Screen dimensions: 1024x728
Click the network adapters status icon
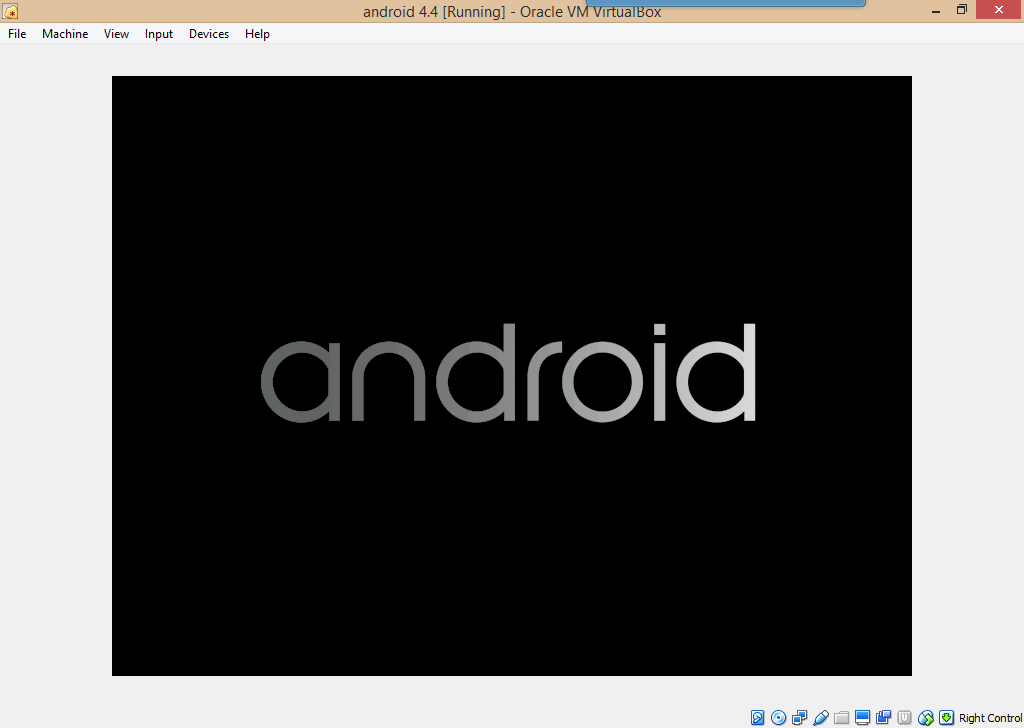[x=799, y=718]
